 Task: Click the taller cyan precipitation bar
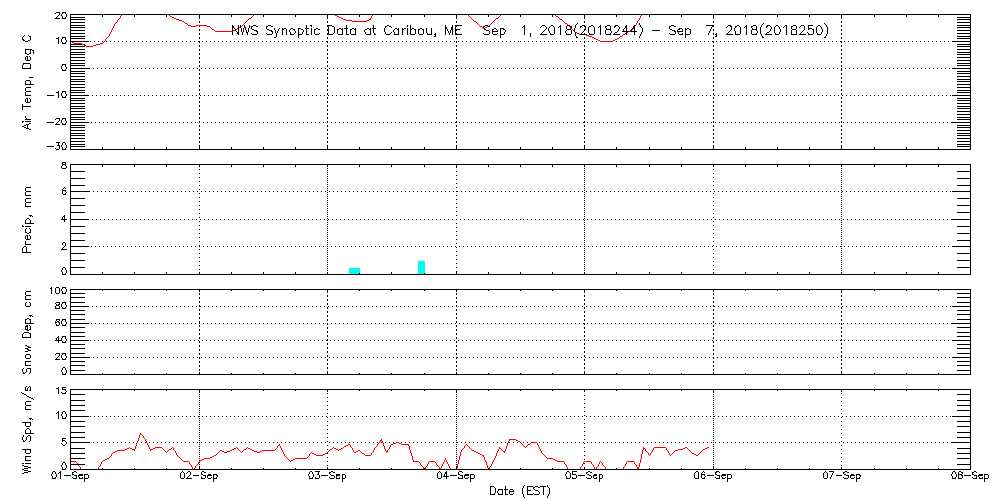tap(422, 267)
